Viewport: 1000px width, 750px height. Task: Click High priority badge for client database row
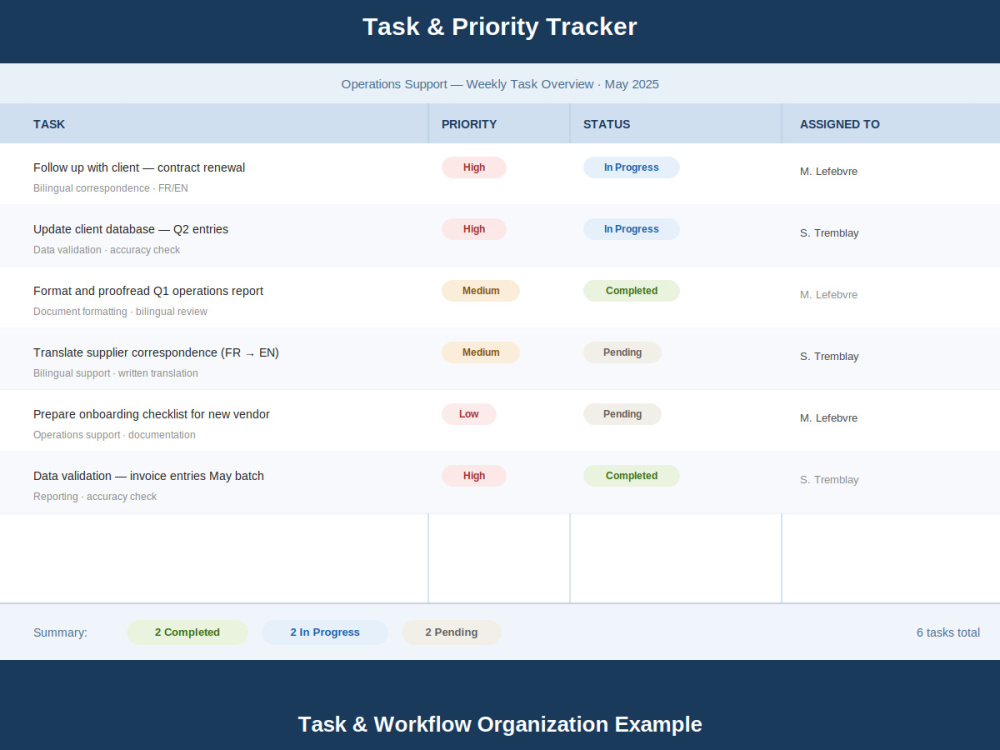(474, 229)
